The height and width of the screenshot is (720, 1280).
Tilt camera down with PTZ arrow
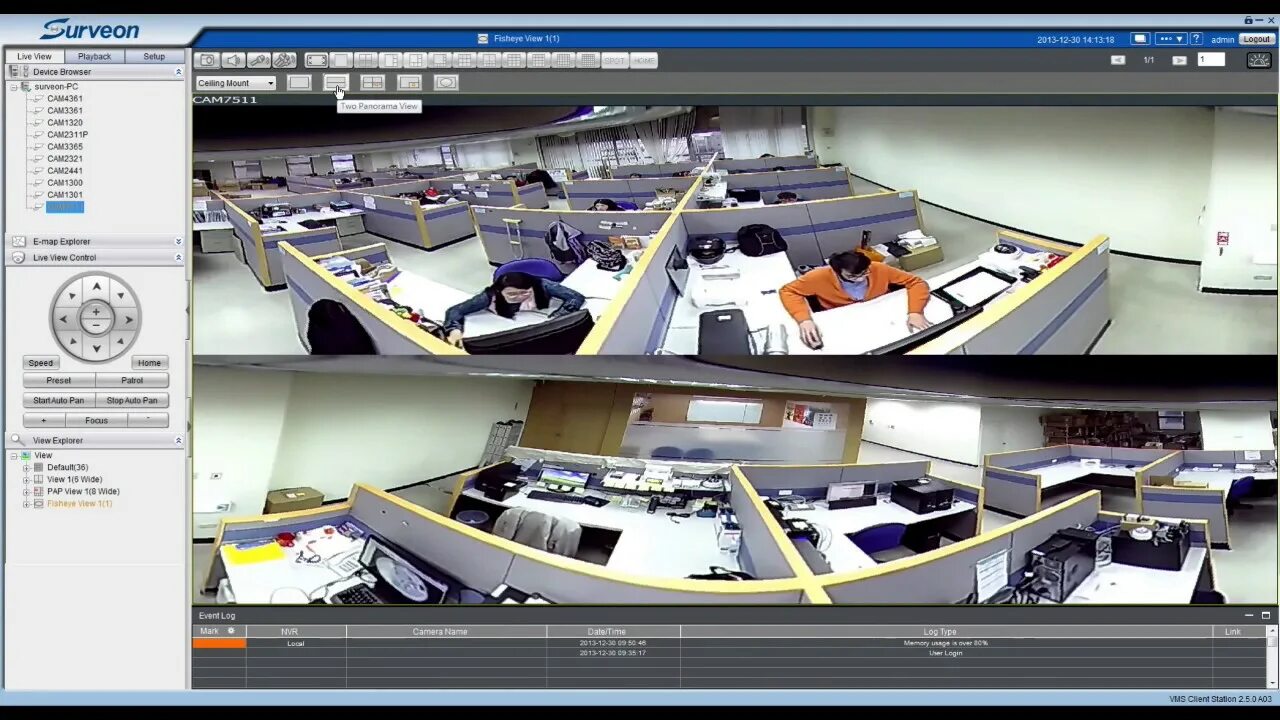[x=96, y=349]
